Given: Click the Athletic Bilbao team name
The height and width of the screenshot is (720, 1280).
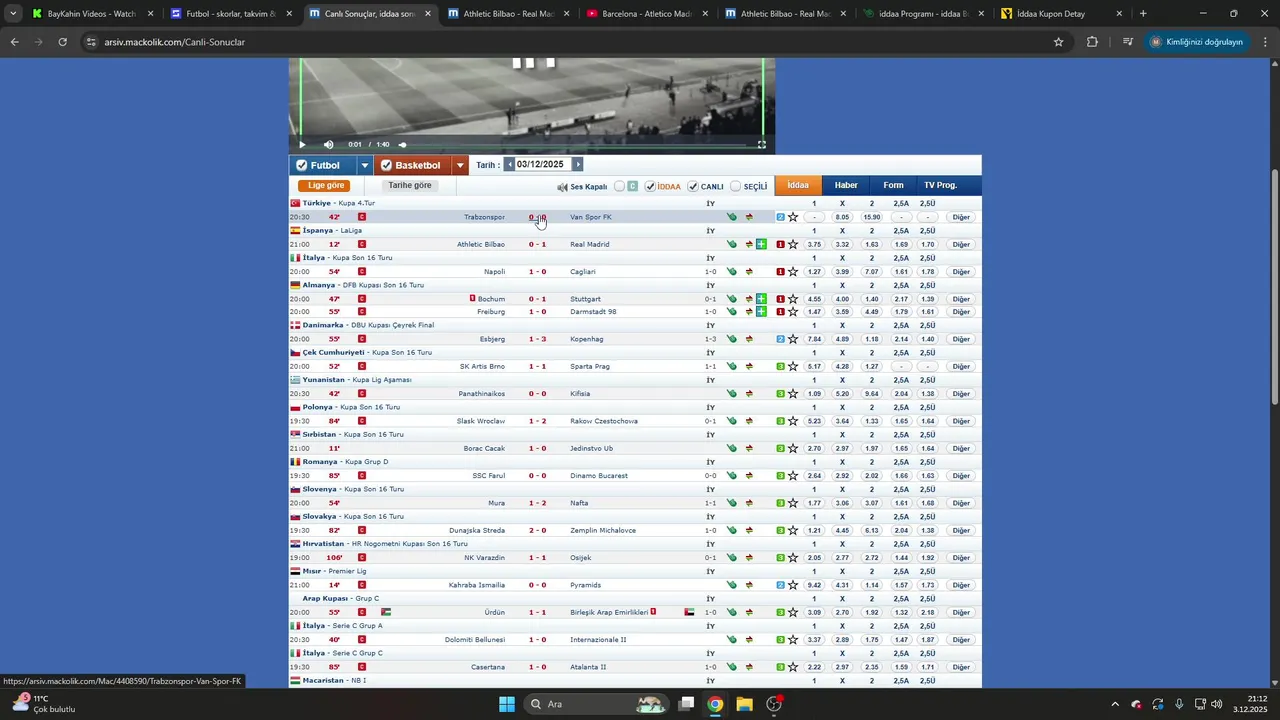Looking at the screenshot, I should click(481, 244).
